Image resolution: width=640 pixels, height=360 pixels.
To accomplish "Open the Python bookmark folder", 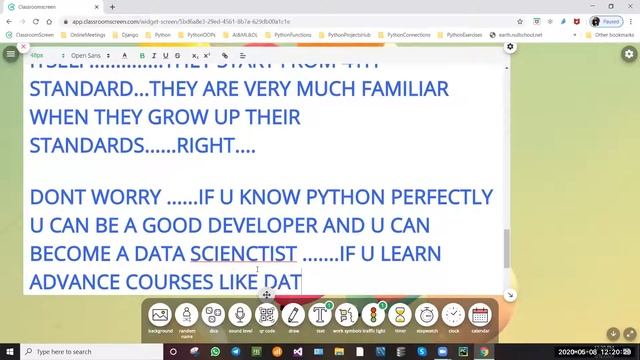I will pos(158,35).
